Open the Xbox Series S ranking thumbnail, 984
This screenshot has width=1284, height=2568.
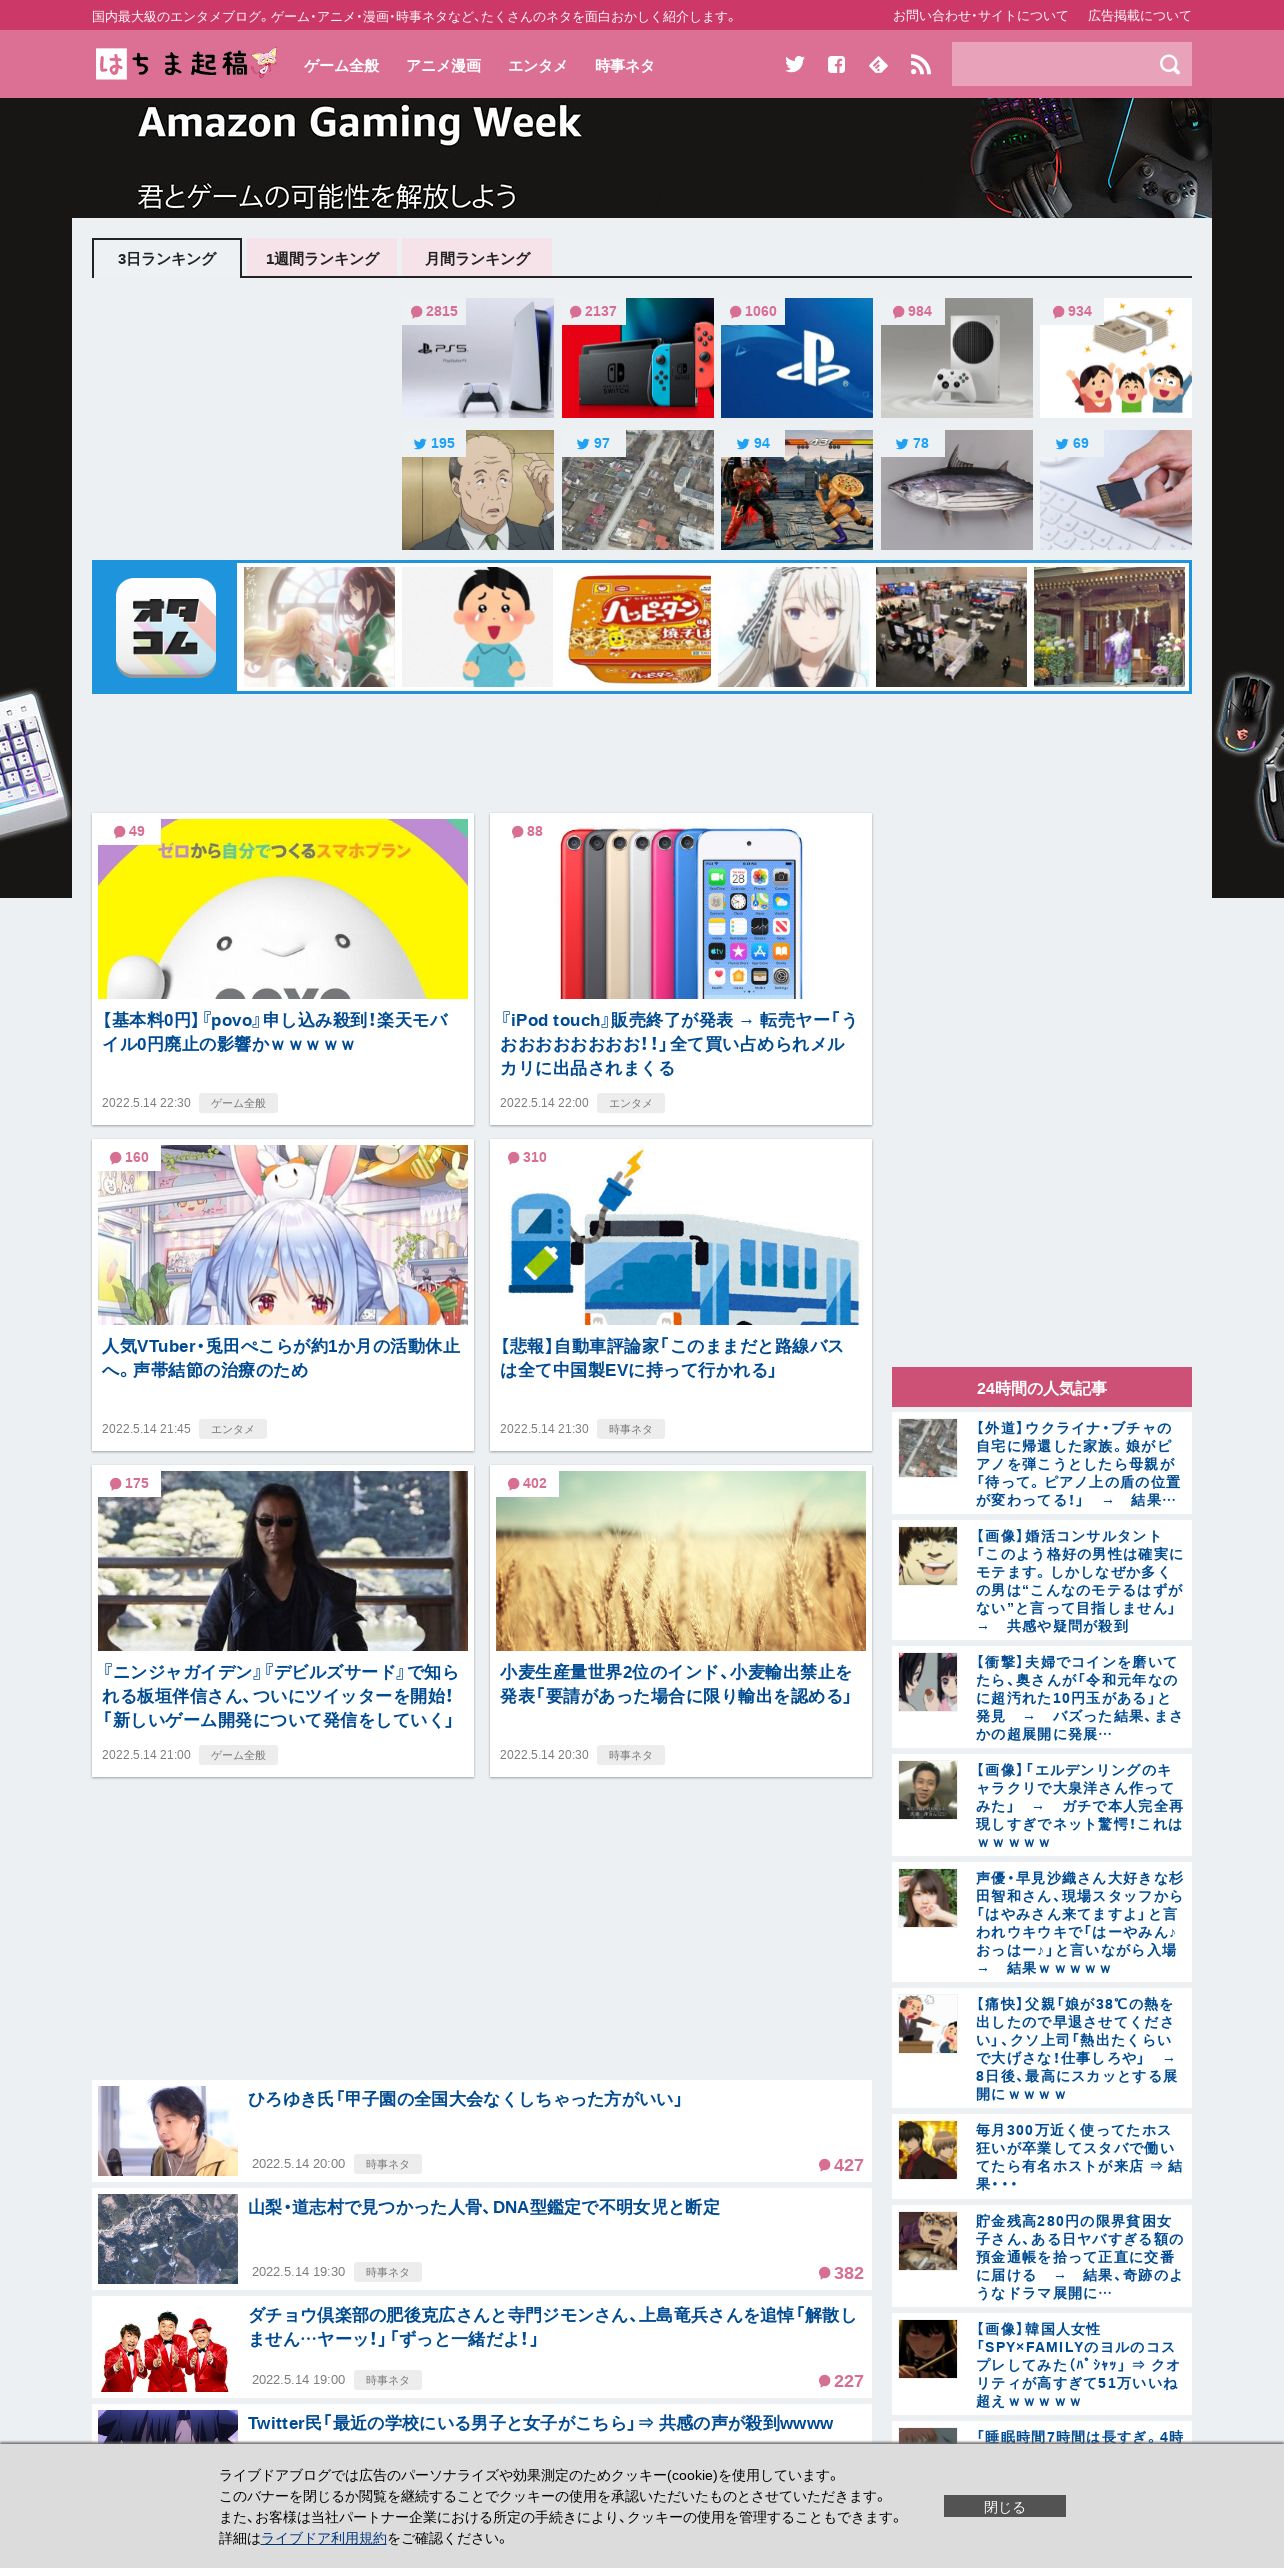(x=957, y=358)
